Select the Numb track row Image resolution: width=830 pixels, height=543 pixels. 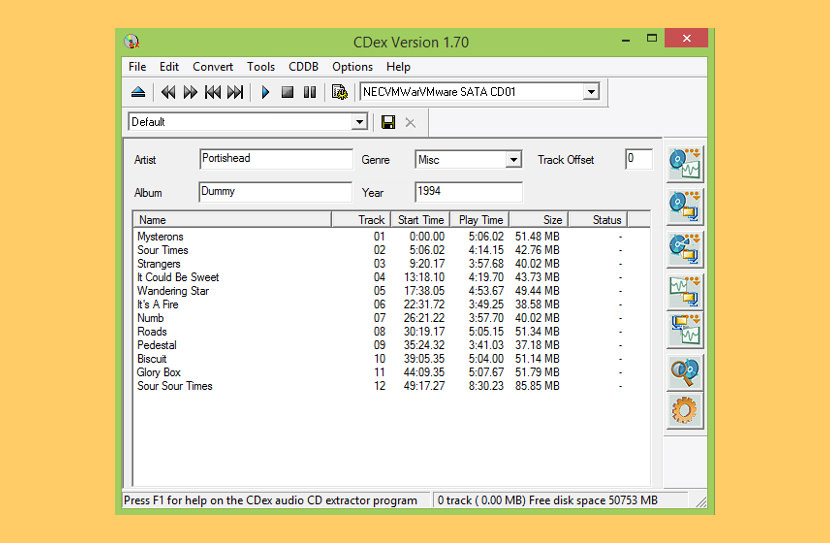click(x=391, y=318)
